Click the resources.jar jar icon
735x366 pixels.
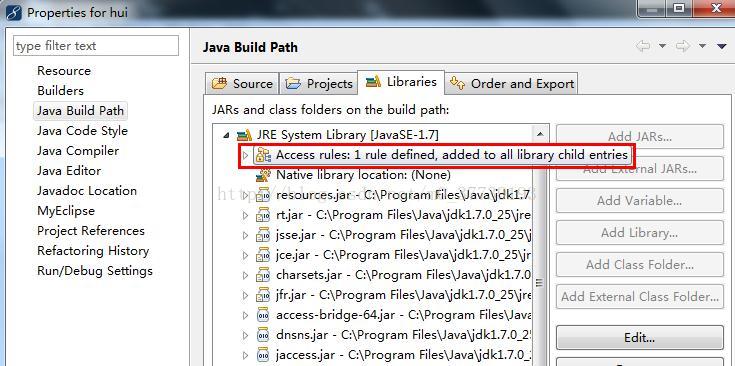pyautogui.click(x=263, y=194)
